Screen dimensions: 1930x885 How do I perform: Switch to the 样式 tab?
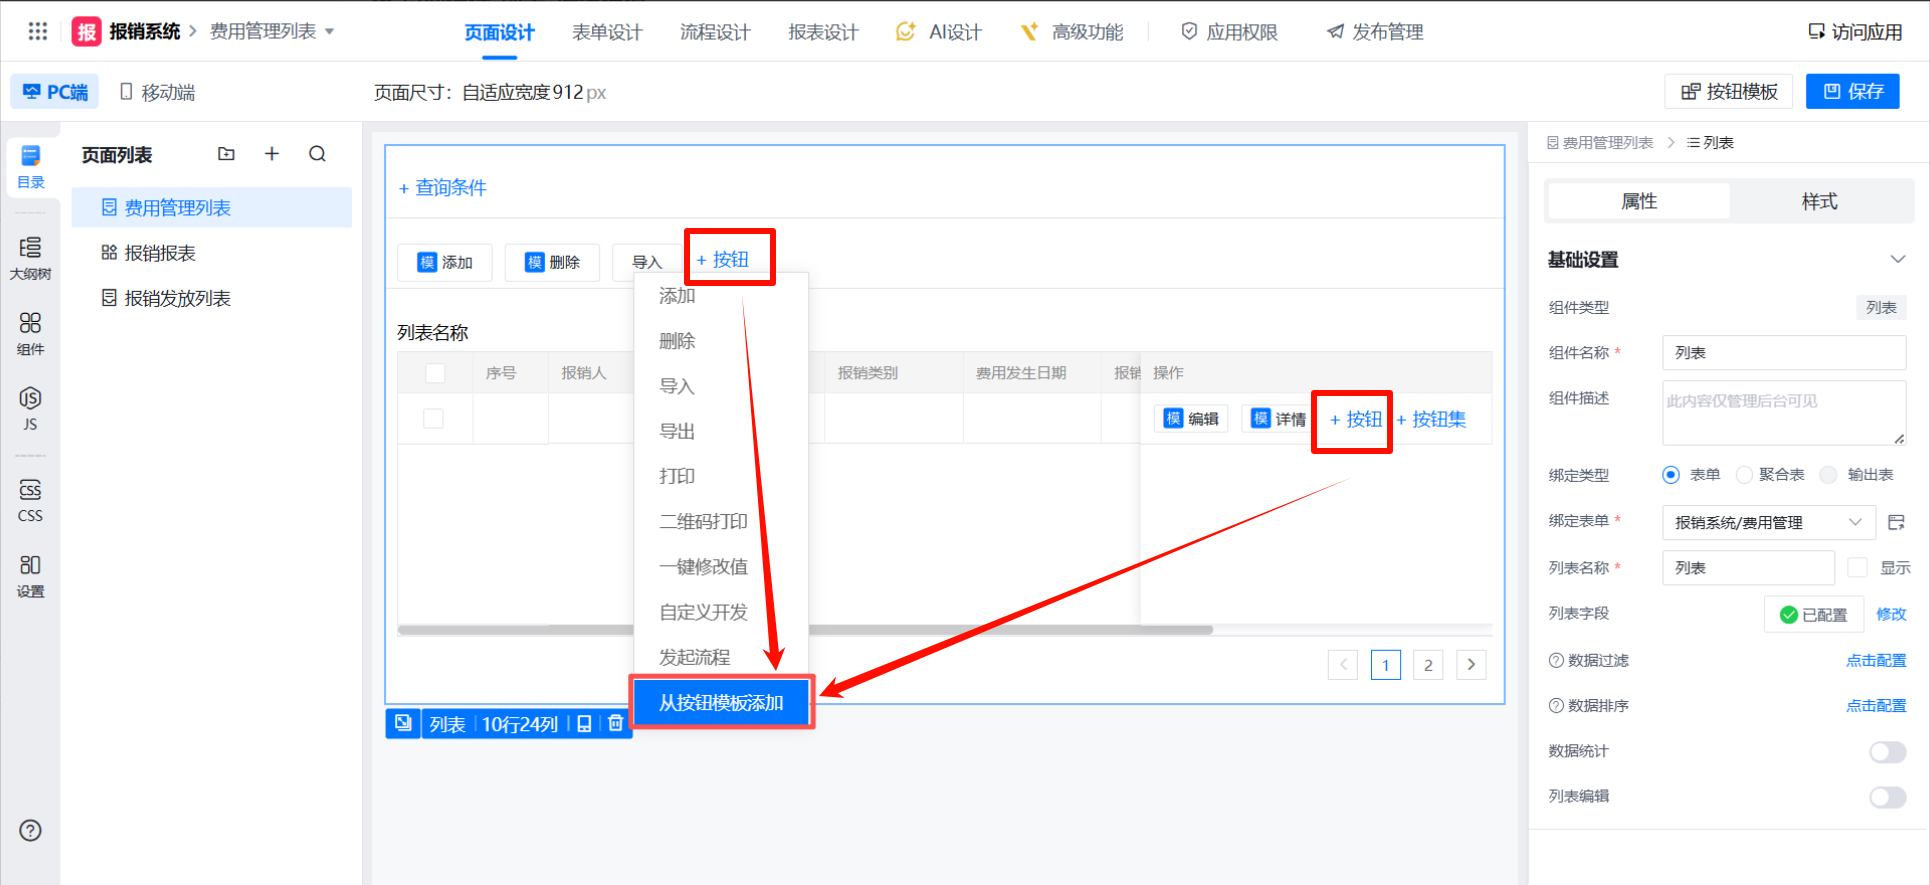tap(1819, 202)
